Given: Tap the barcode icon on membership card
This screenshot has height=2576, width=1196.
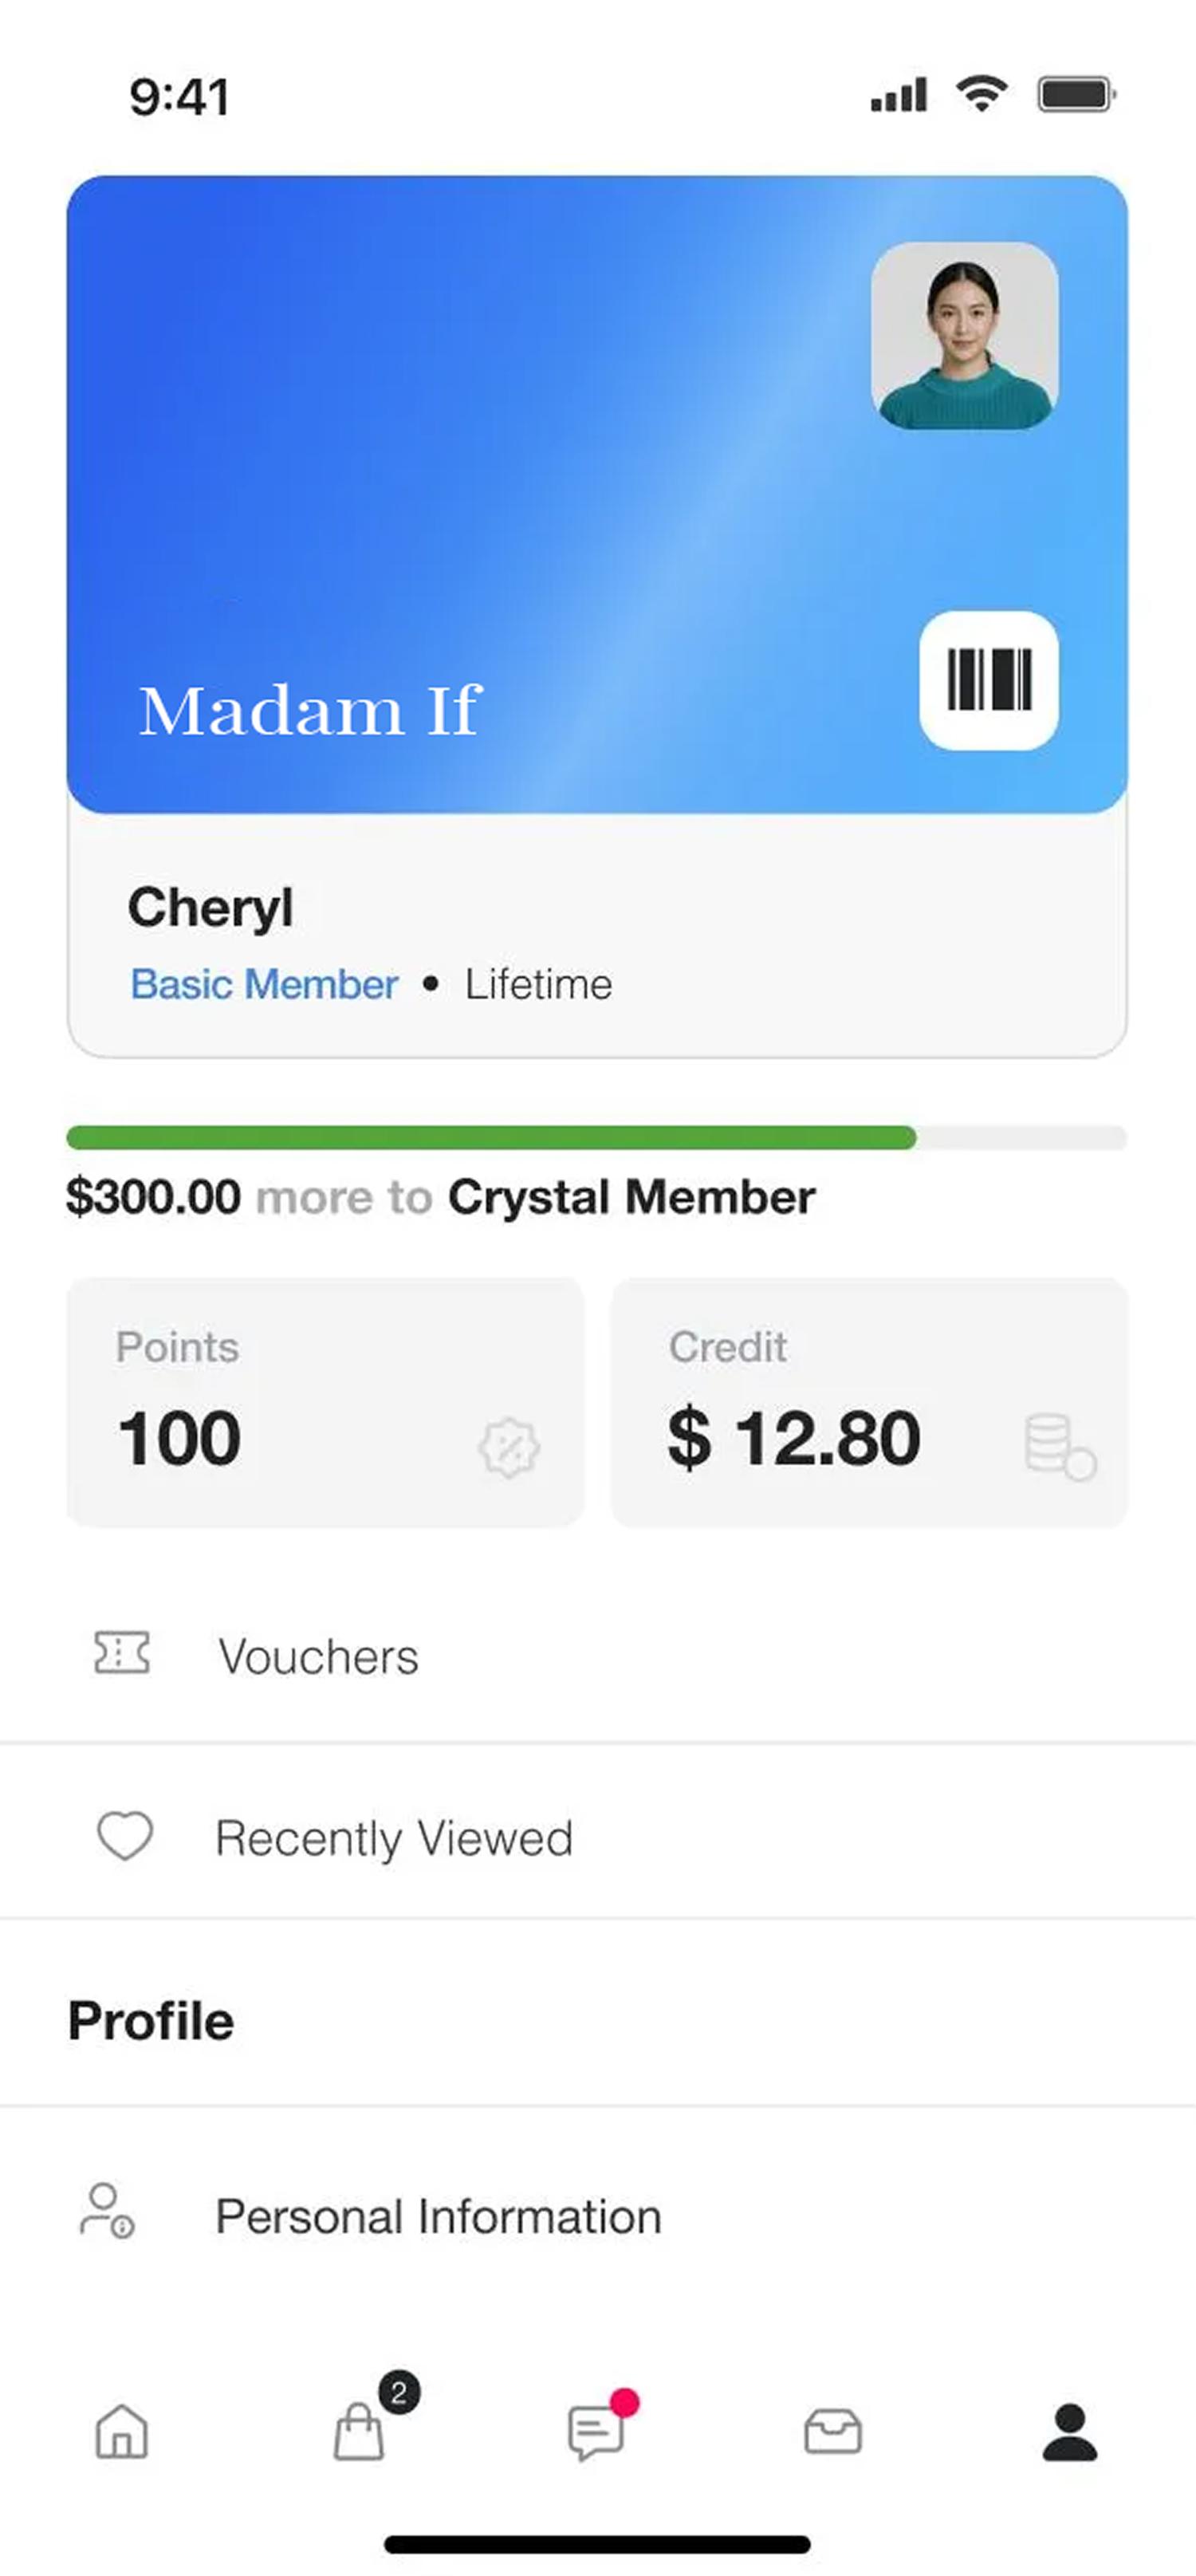Looking at the screenshot, I should pyautogui.click(x=988, y=681).
